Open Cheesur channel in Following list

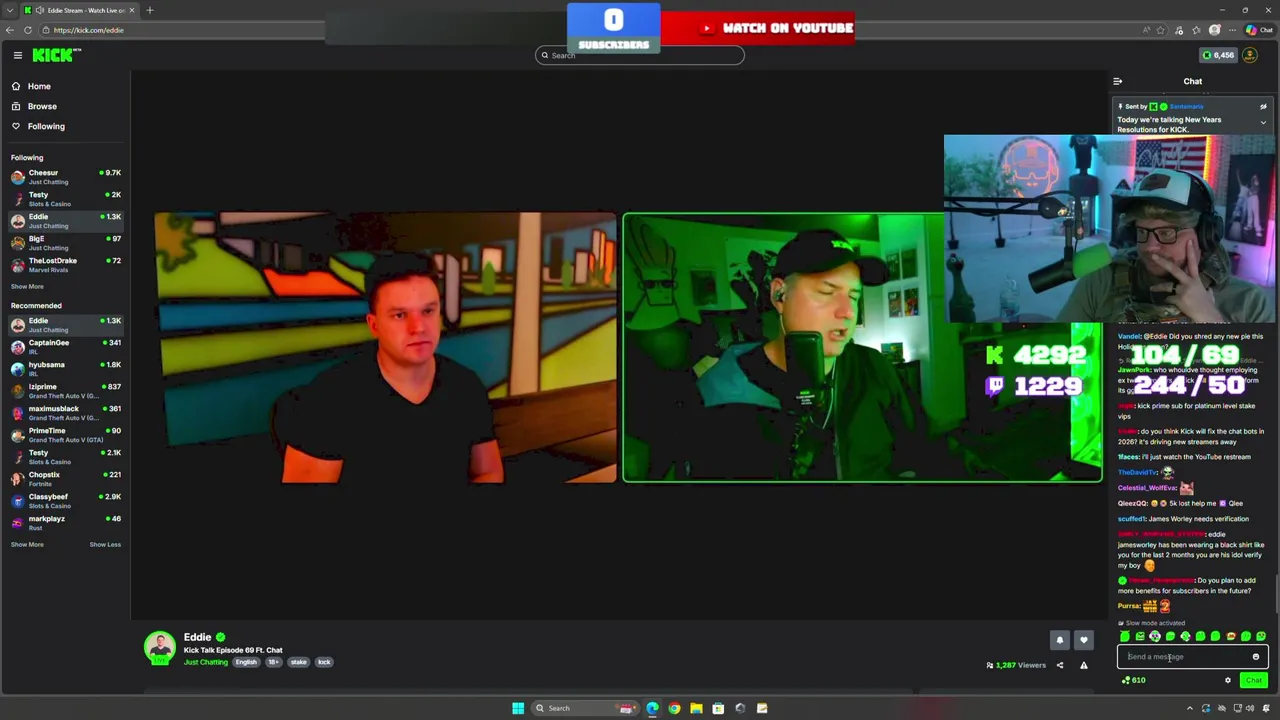coord(65,177)
